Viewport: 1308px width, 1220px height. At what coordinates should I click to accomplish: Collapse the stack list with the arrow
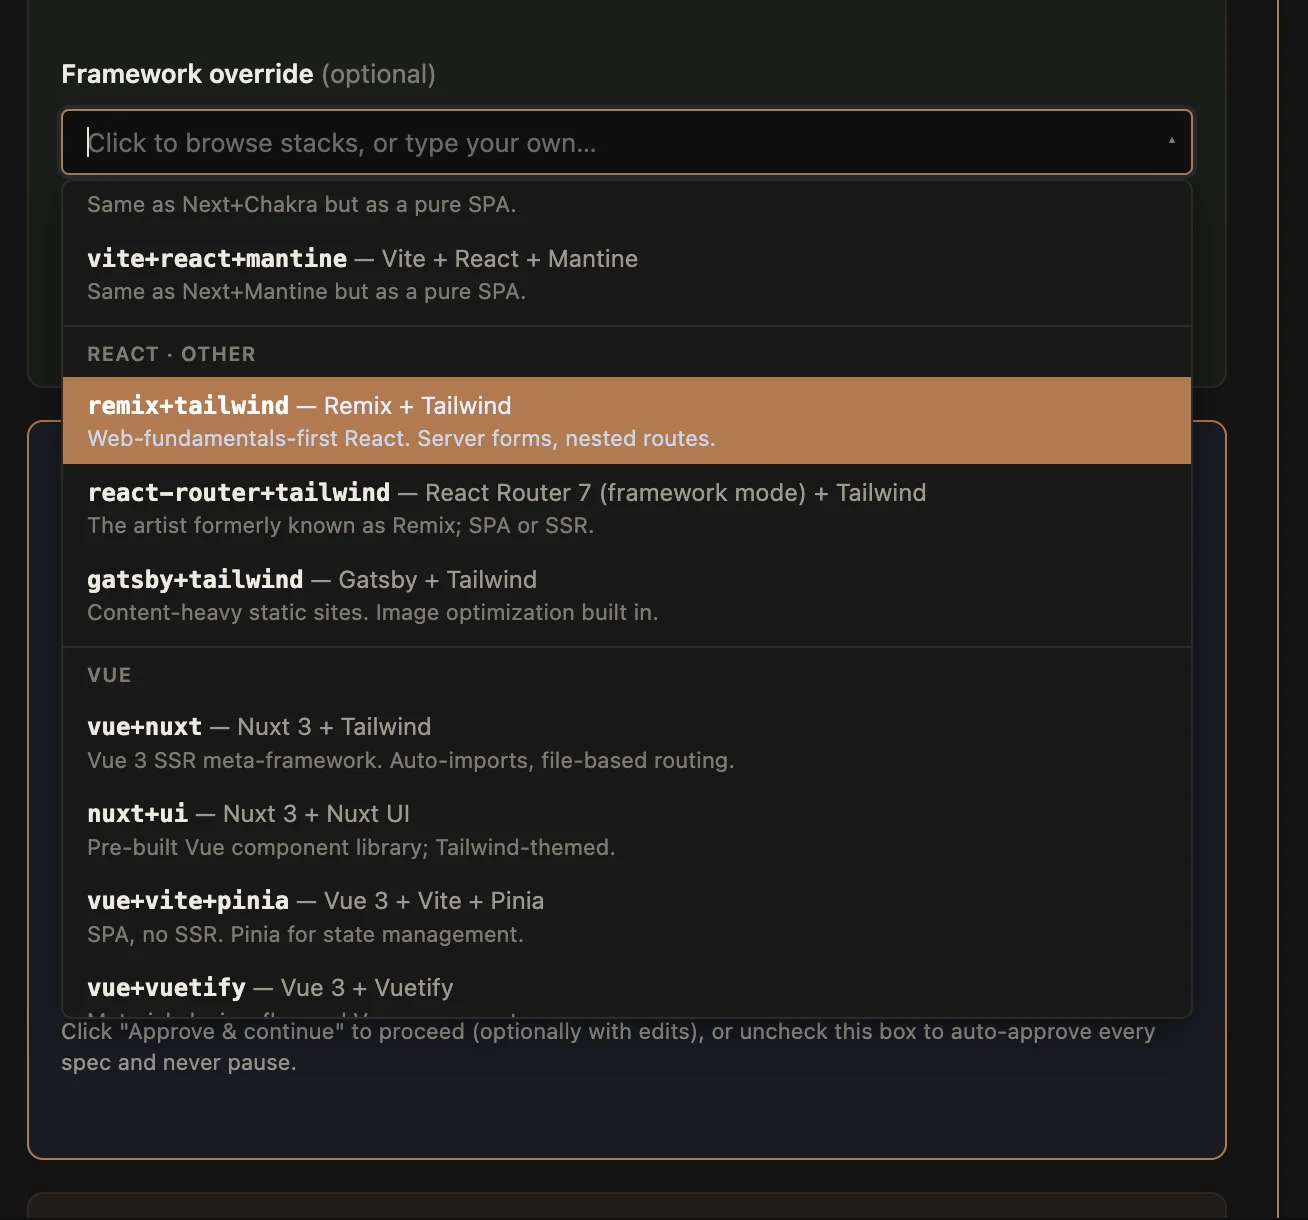pyautogui.click(x=1171, y=141)
